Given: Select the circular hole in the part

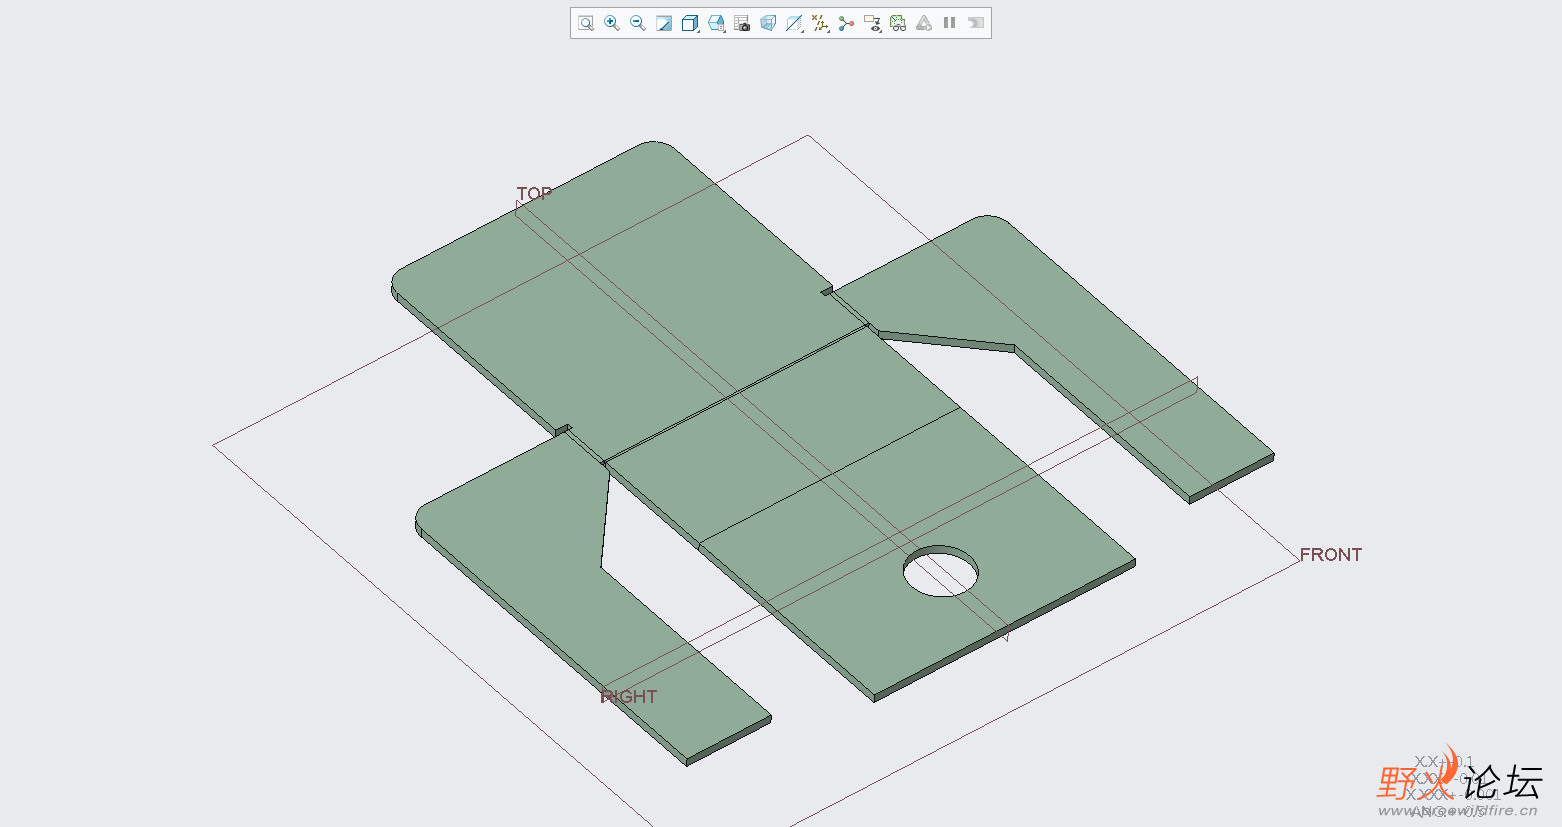Looking at the screenshot, I should (x=941, y=571).
